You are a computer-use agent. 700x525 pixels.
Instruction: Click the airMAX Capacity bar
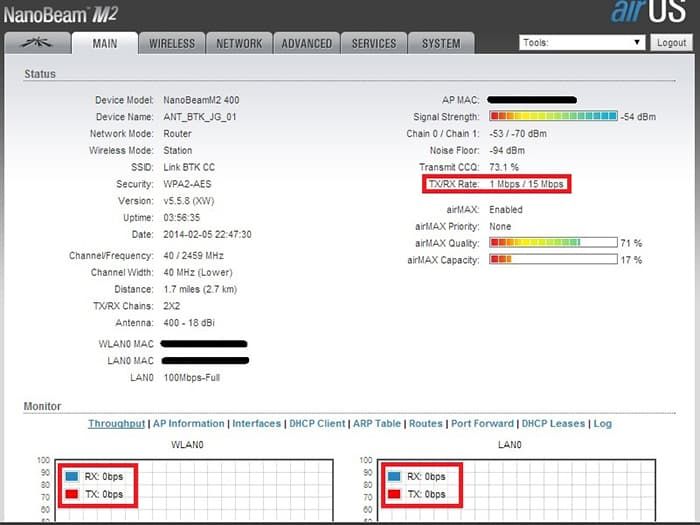tap(553, 259)
